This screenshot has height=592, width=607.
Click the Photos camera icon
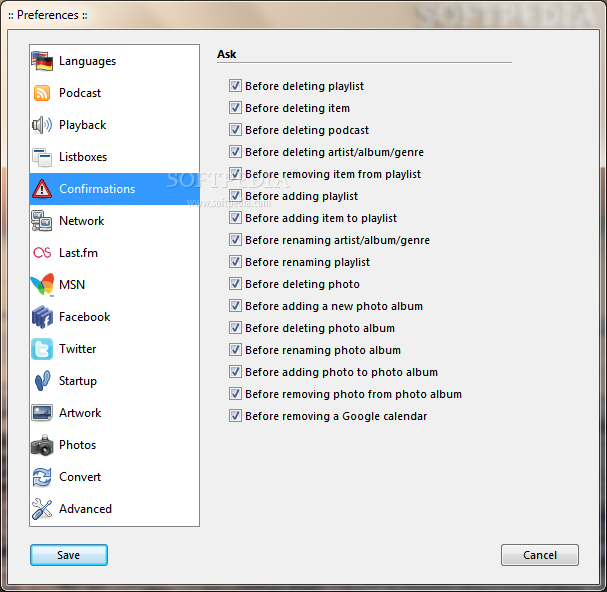pyautogui.click(x=42, y=445)
